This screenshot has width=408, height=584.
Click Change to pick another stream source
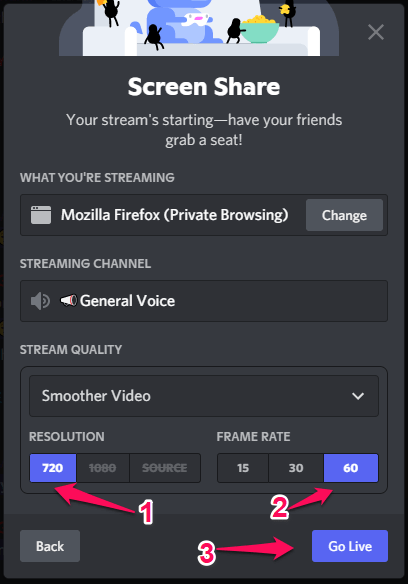point(344,215)
